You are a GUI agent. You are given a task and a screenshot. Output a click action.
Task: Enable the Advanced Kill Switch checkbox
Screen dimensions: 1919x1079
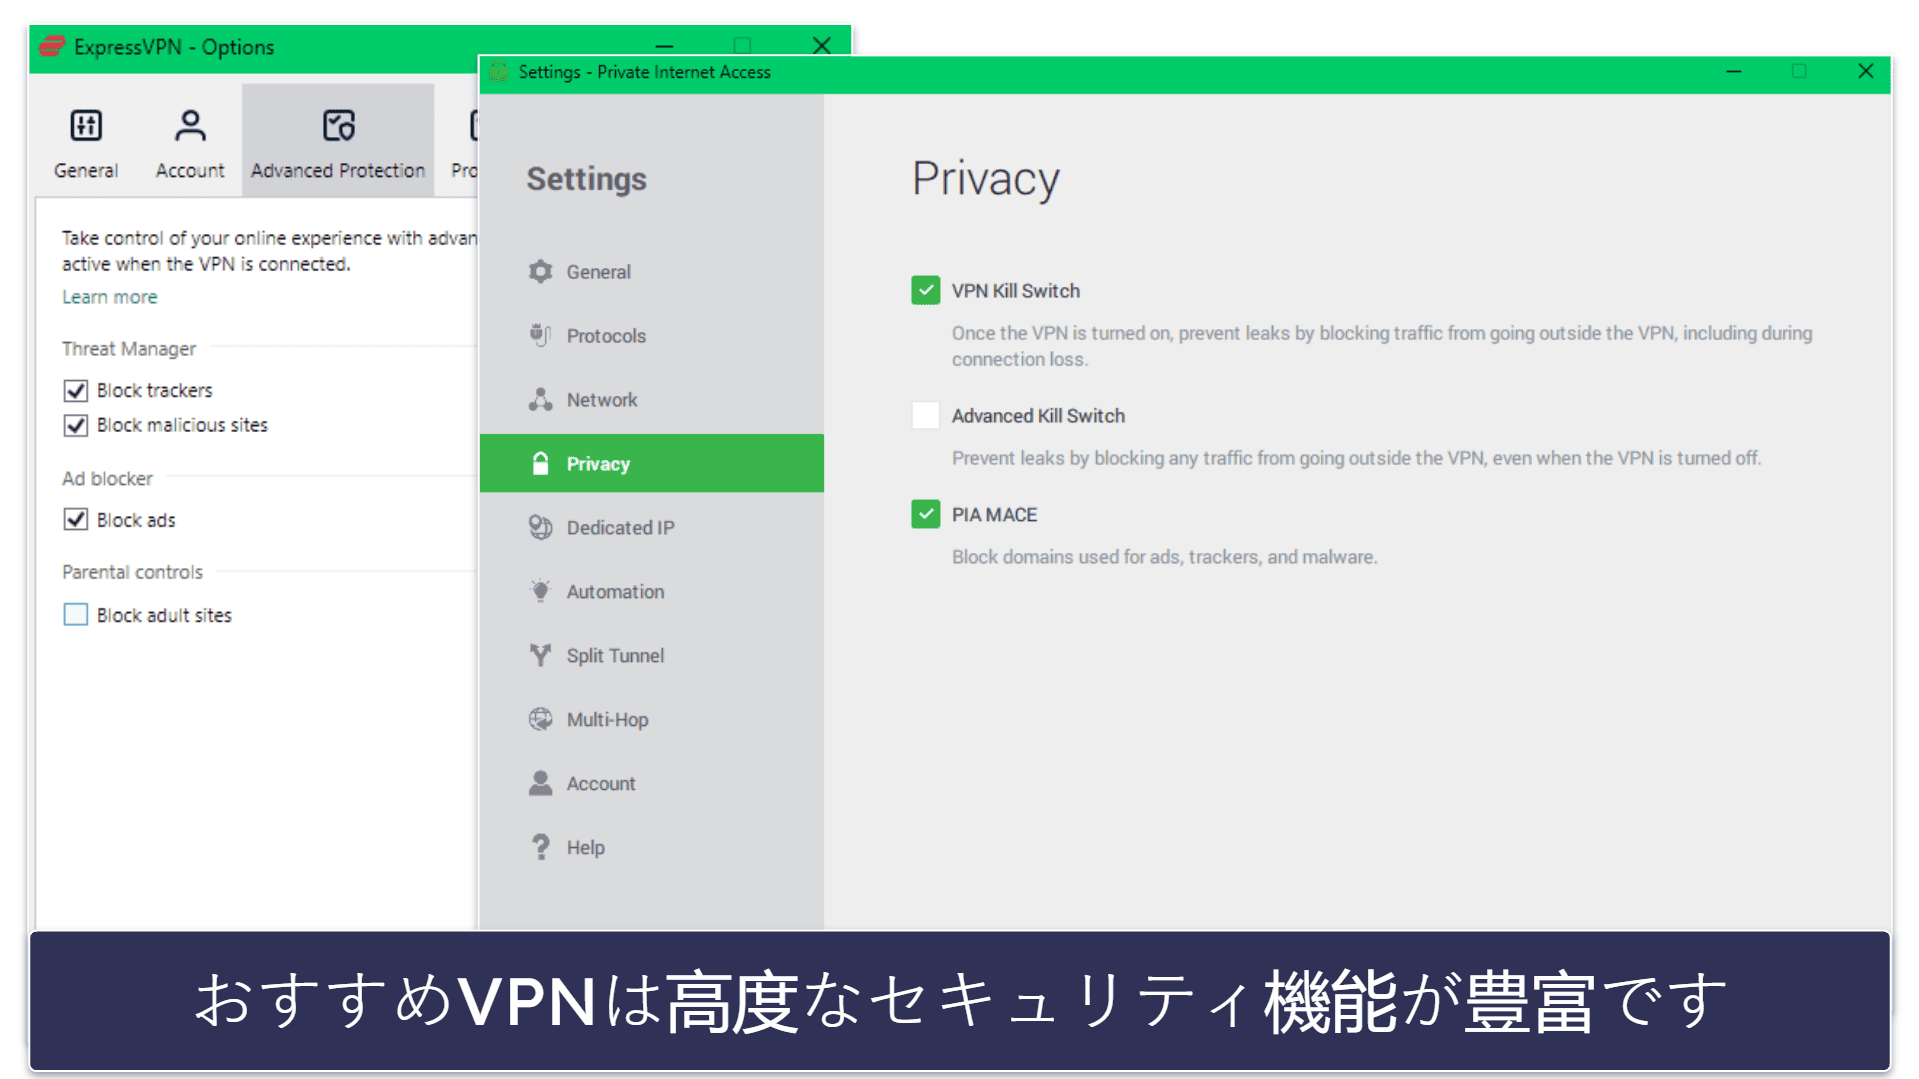925,415
